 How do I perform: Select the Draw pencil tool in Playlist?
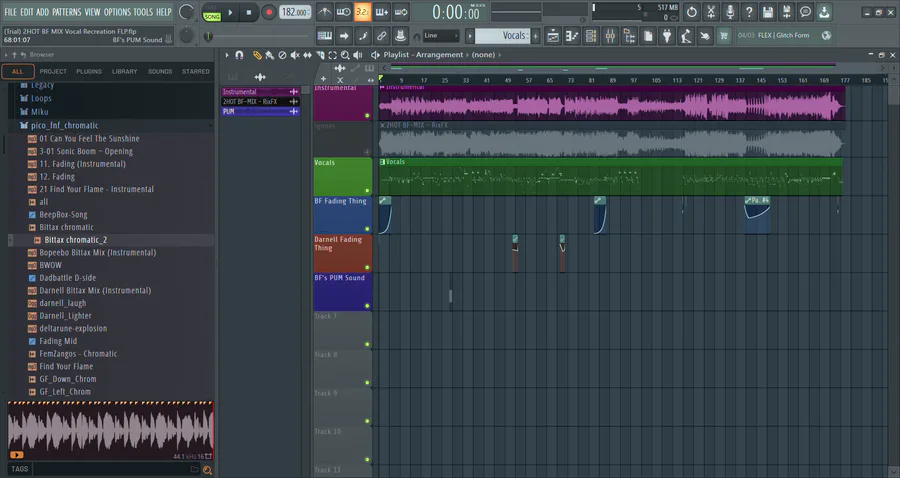(257, 55)
